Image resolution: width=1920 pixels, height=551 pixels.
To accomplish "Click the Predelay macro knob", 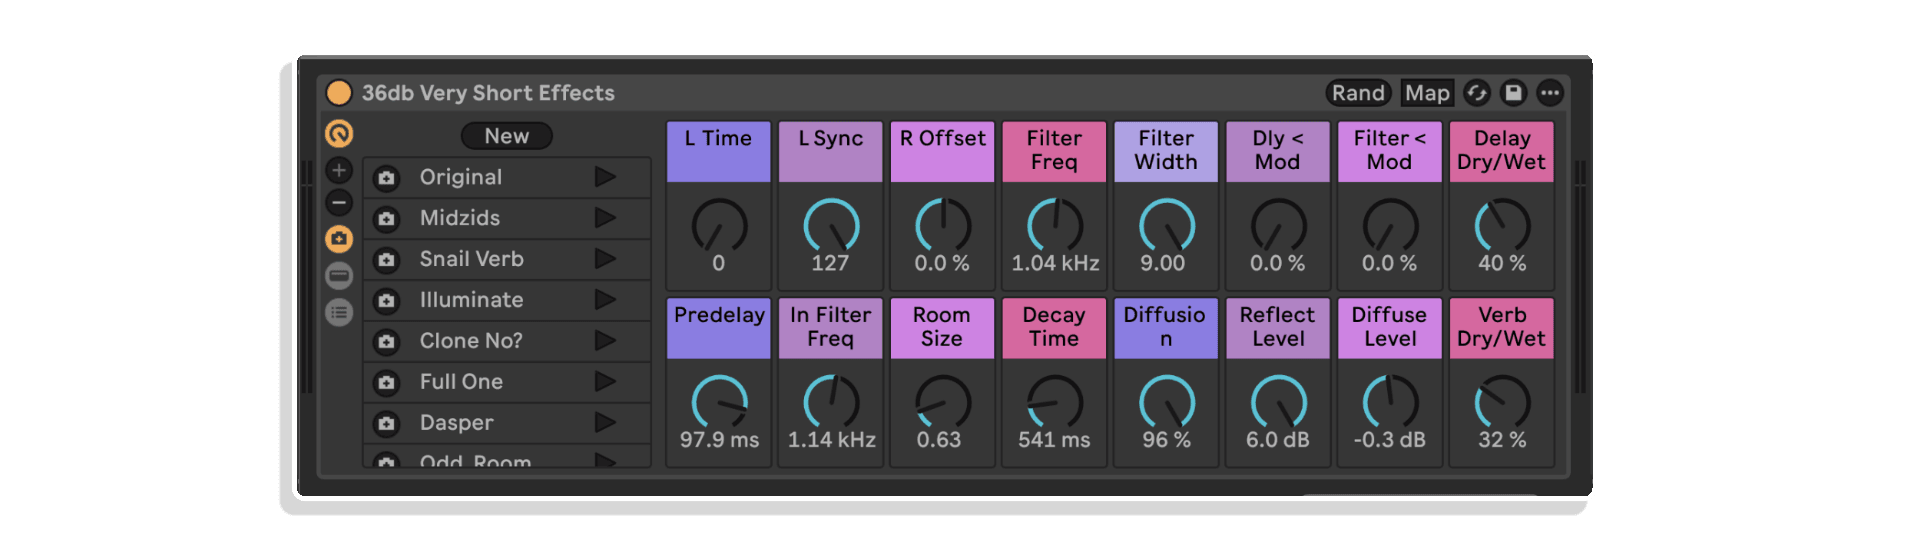I will coord(719,402).
